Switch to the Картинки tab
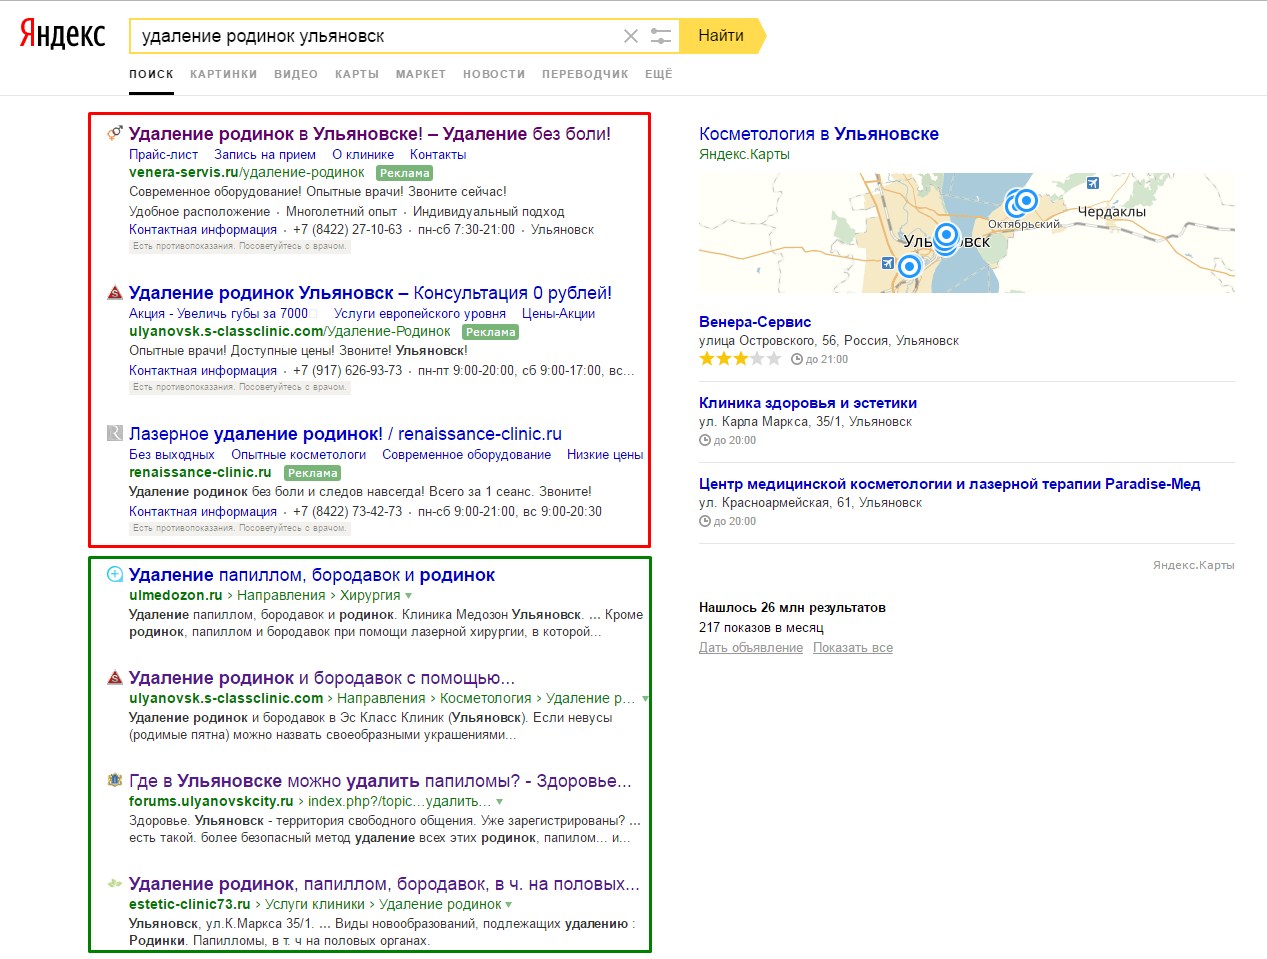The width and height of the screenshot is (1267, 959). (x=224, y=74)
